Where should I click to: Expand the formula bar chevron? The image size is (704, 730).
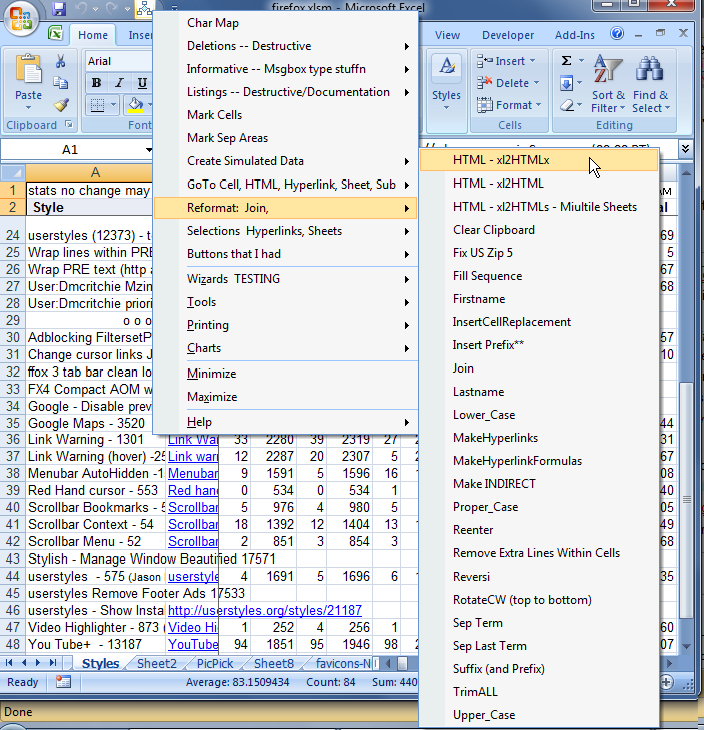[x=685, y=149]
